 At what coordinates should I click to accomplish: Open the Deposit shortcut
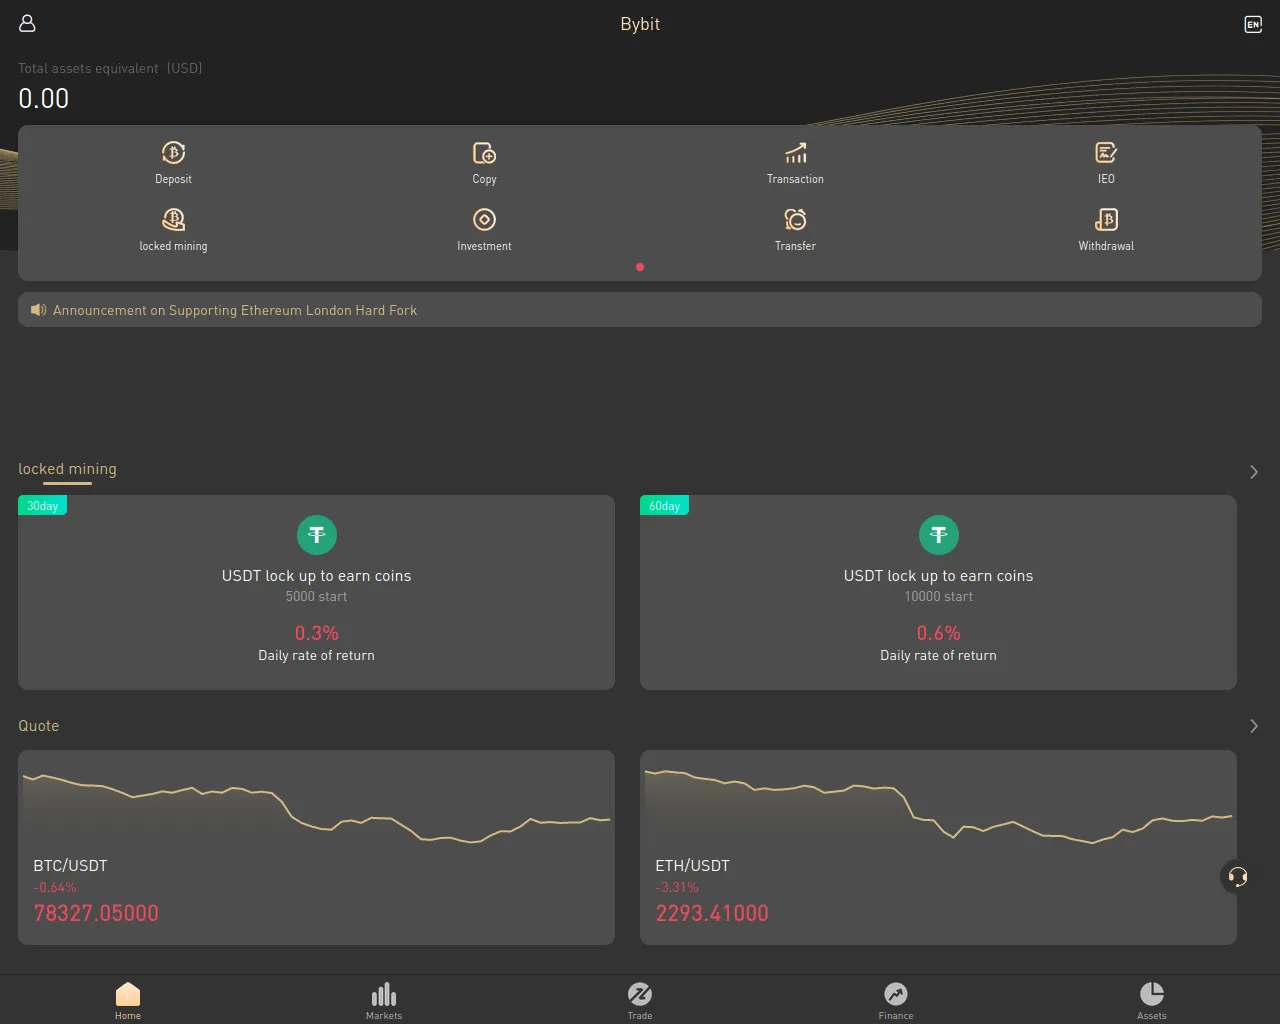173,154
